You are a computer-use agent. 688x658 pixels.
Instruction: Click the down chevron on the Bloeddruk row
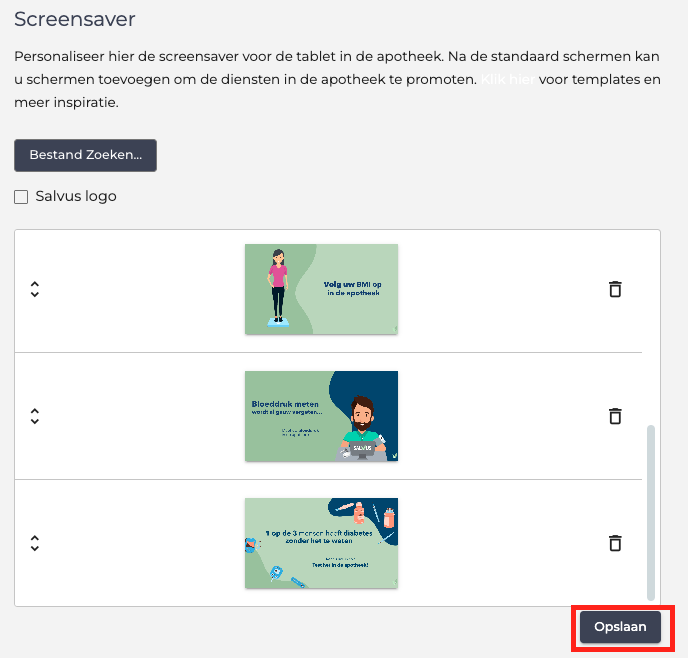(34, 422)
